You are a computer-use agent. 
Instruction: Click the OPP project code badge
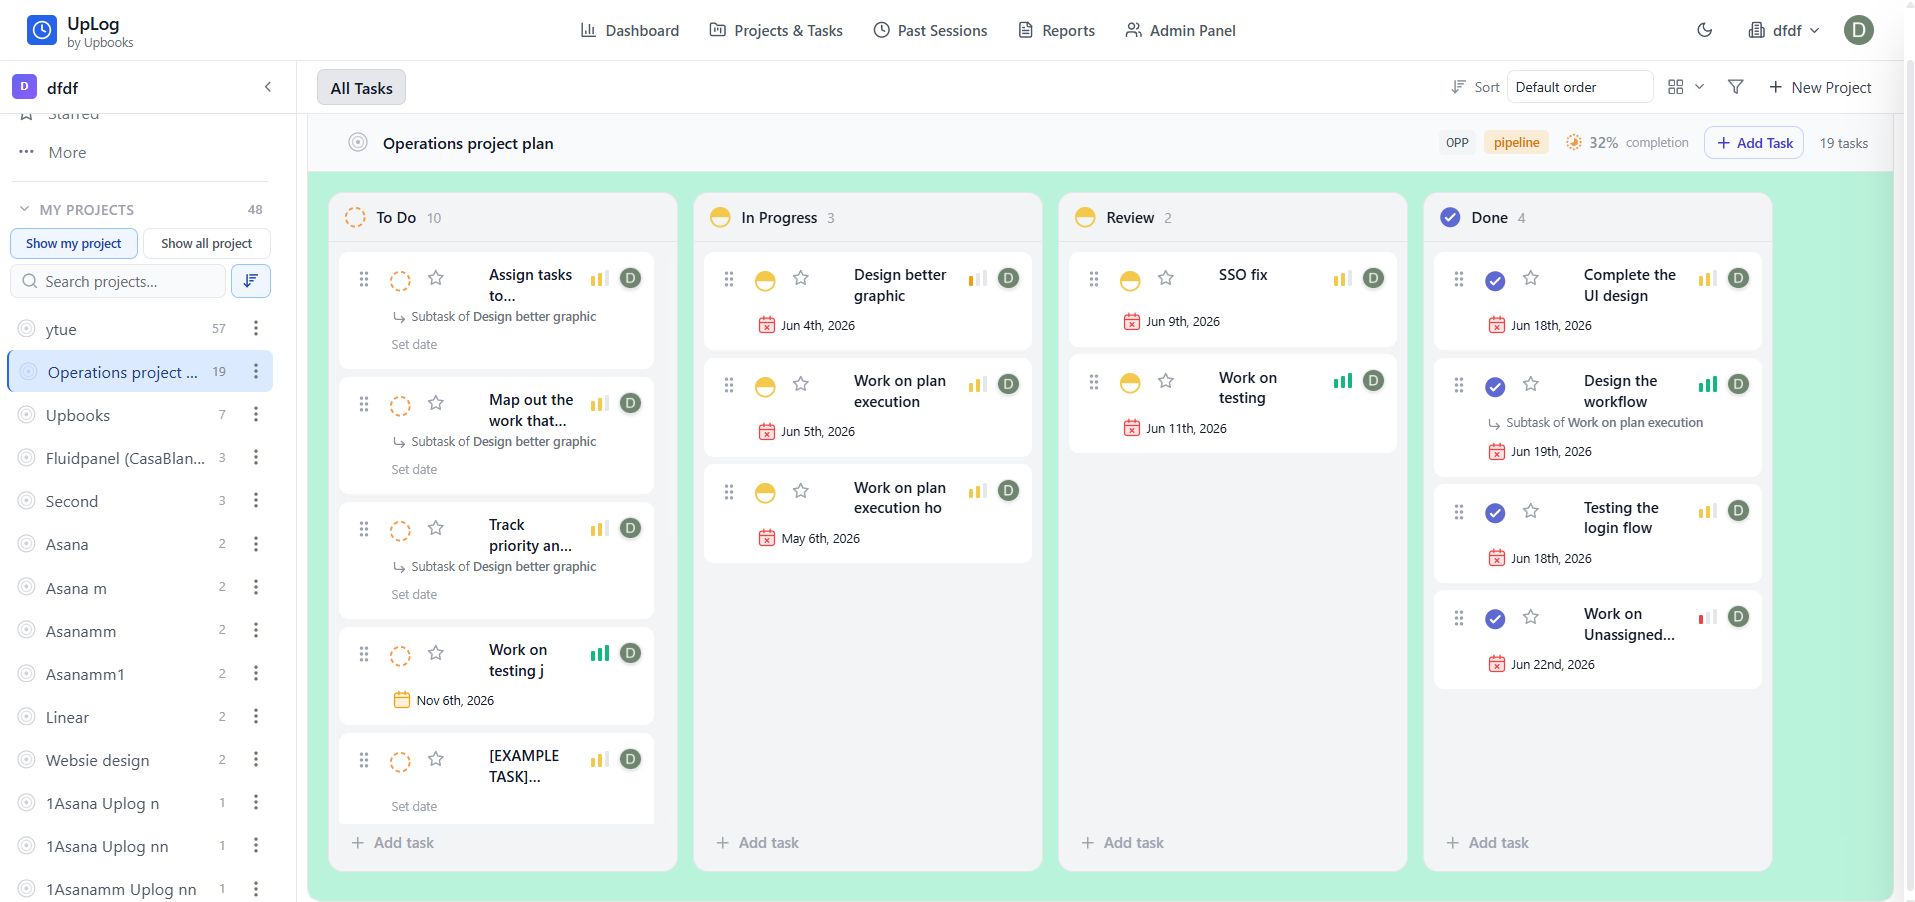(x=1457, y=143)
